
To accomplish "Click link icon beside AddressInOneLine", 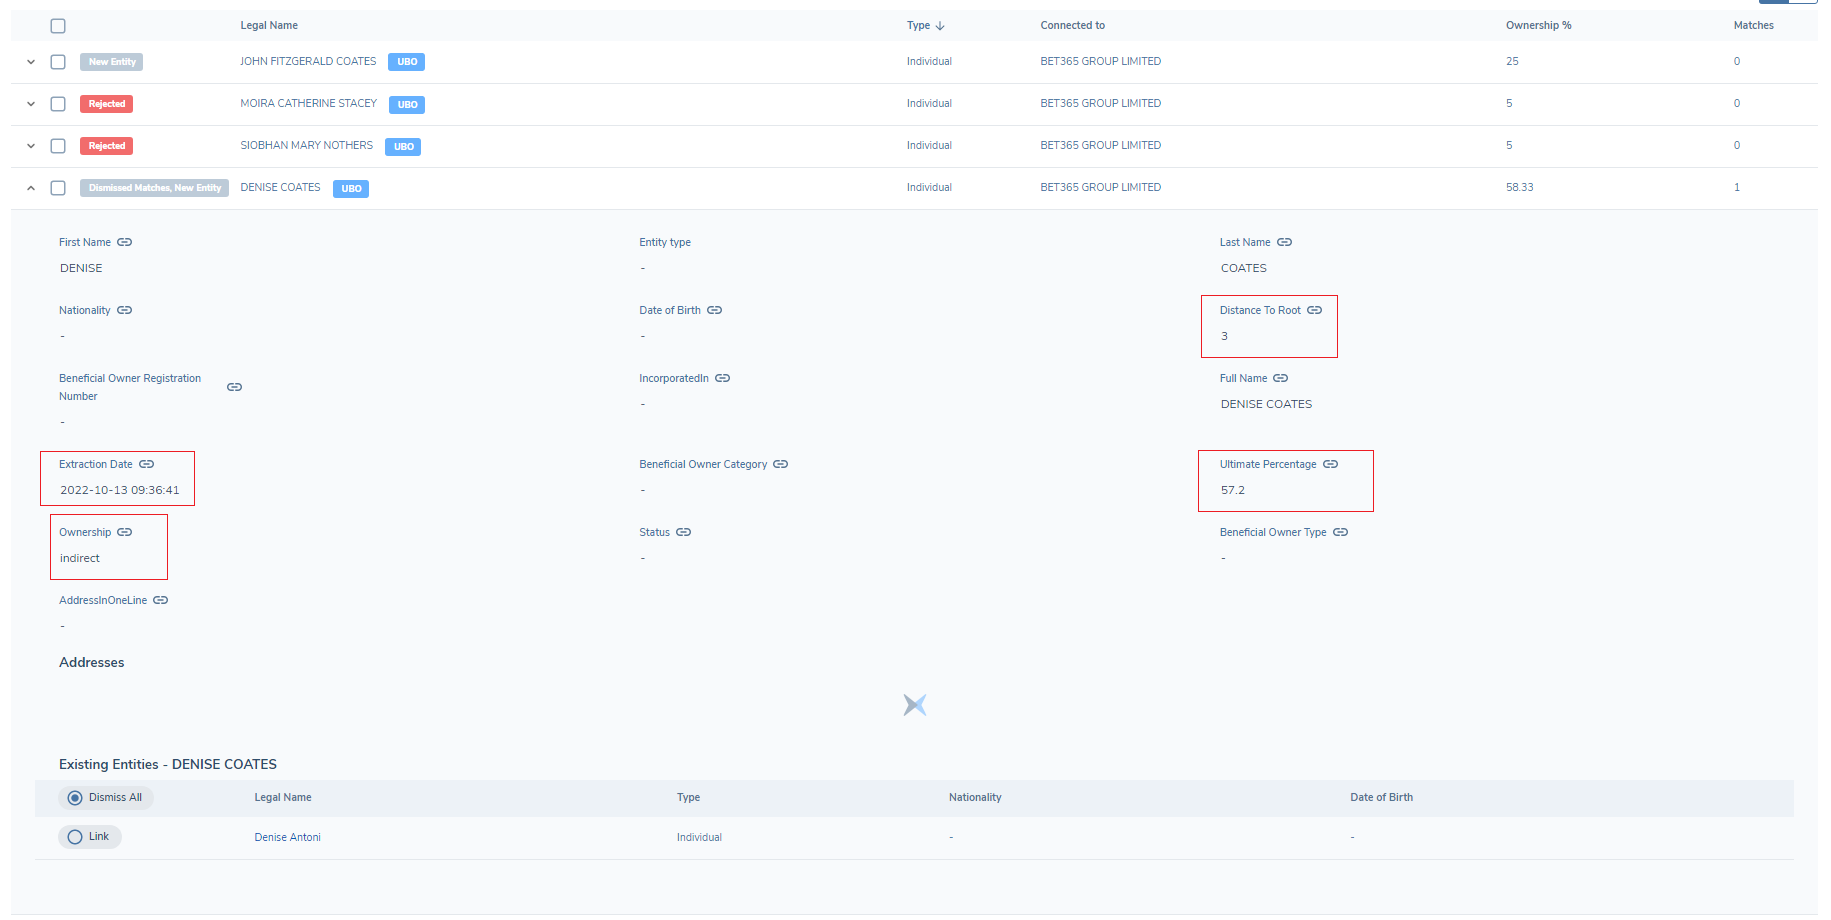I will tap(160, 600).
